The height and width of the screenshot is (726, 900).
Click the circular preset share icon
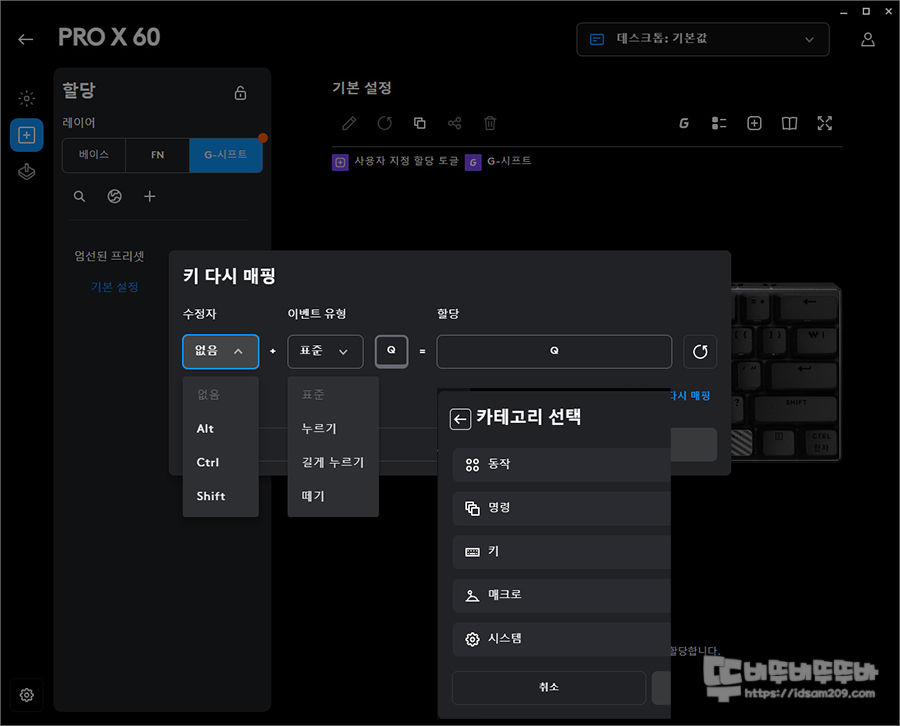click(x=115, y=196)
